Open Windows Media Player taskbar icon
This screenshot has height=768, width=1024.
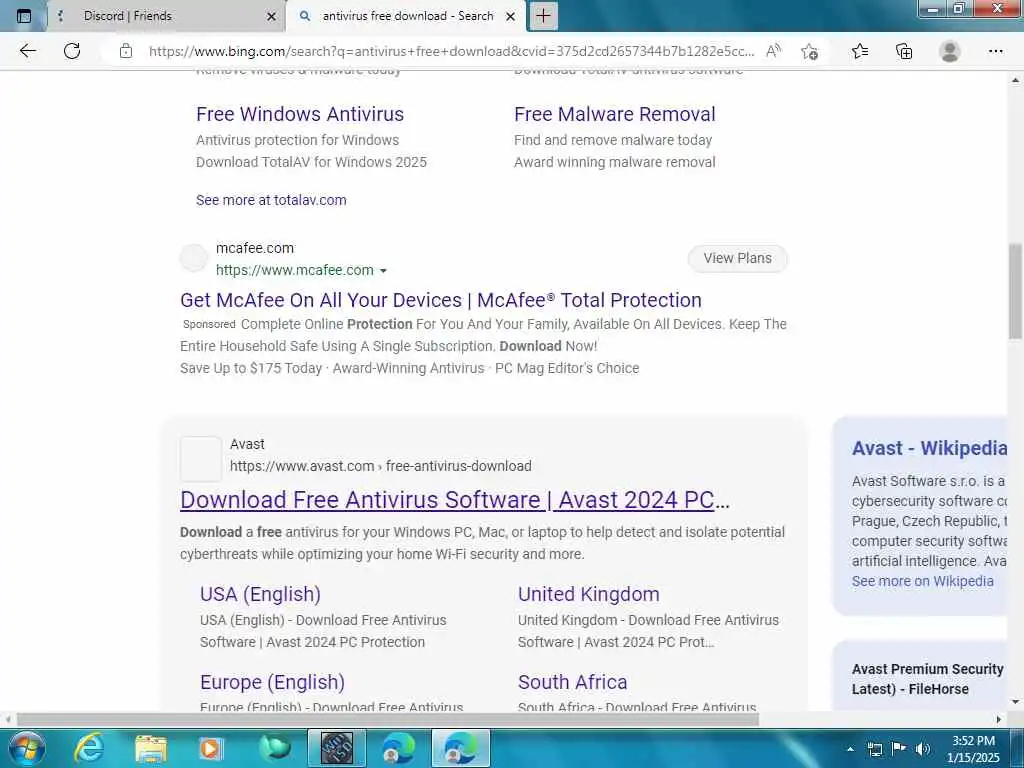click(x=210, y=748)
